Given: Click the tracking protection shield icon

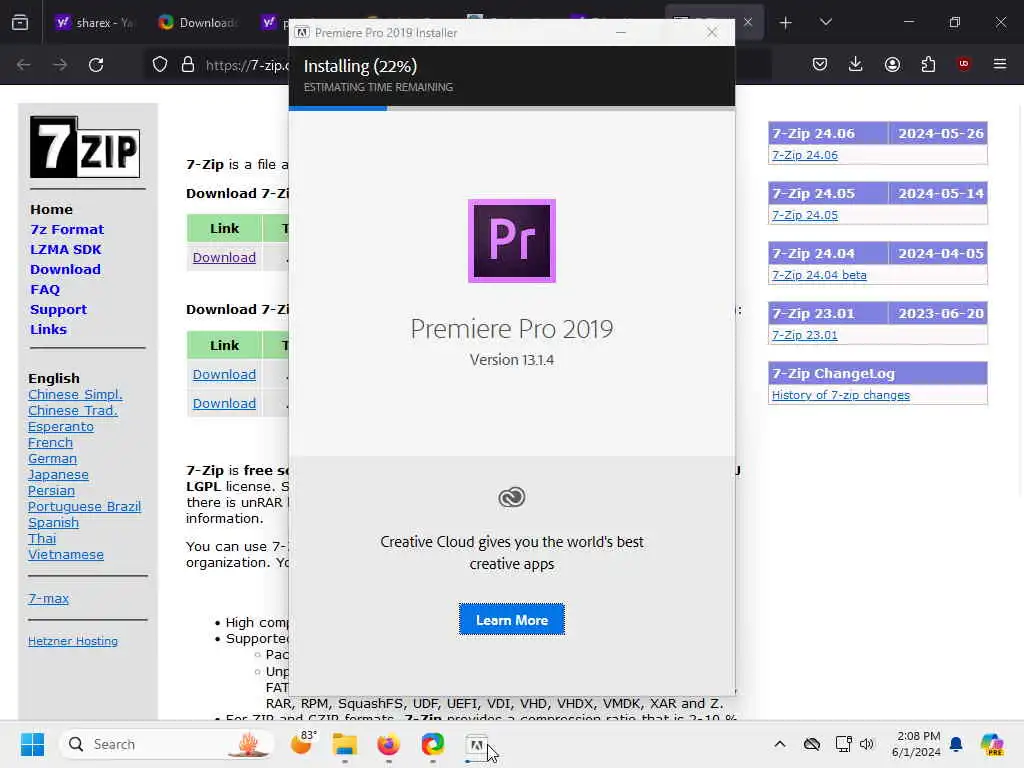Looking at the screenshot, I should tap(160, 65).
